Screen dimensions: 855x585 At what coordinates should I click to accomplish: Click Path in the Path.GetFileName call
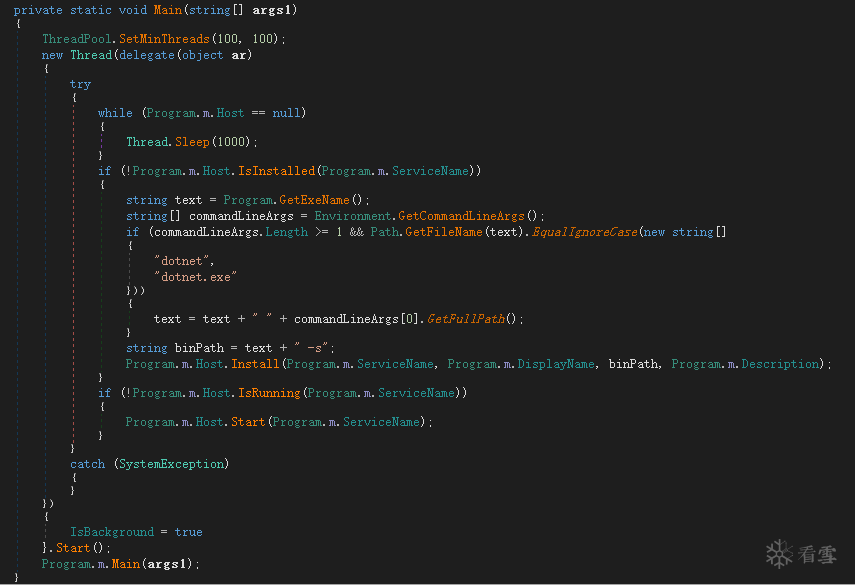[x=384, y=232]
